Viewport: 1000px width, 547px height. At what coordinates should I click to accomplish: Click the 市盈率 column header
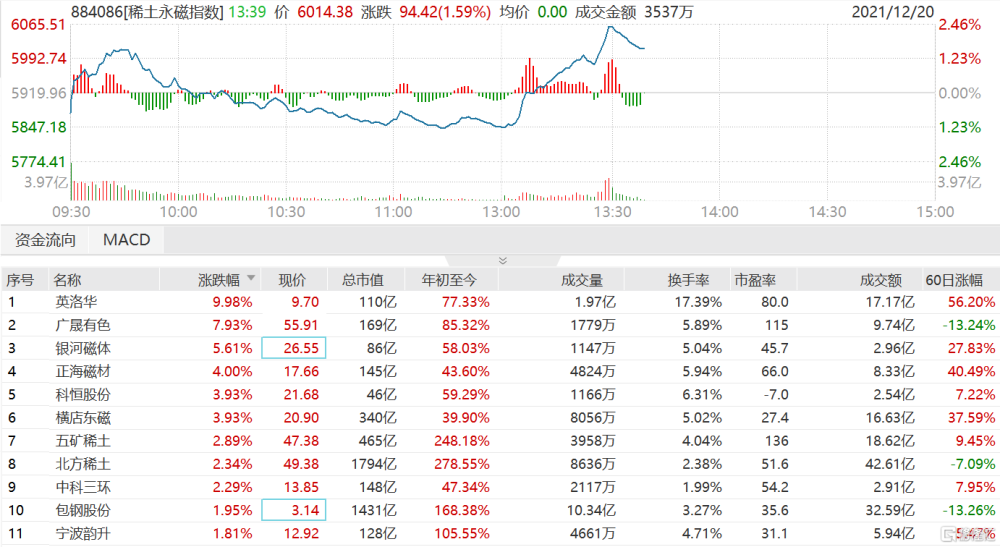click(x=755, y=280)
